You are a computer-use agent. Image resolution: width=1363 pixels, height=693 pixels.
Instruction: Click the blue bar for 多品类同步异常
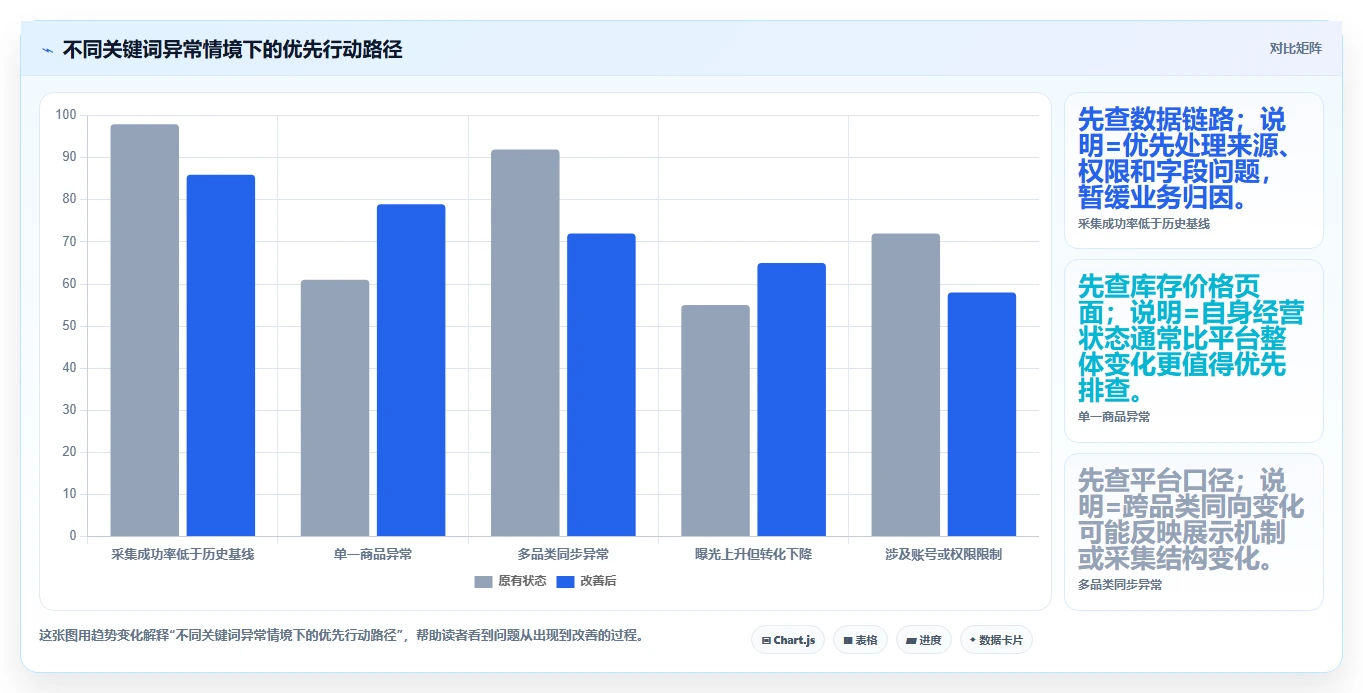pyautogui.click(x=601, y=385)
